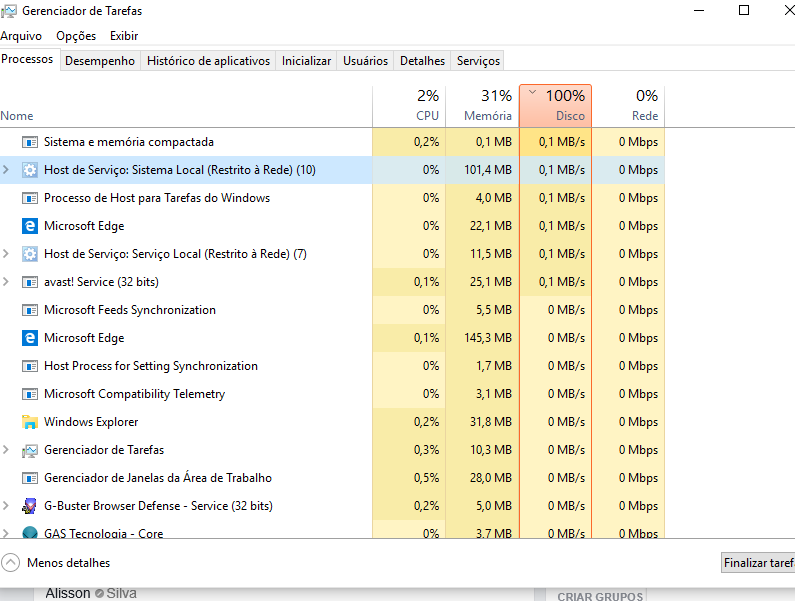Image resolution: width=795 pixels, height=601 pixels.
Task: Select the Sistema e memória compactada row
Action: 332,142
